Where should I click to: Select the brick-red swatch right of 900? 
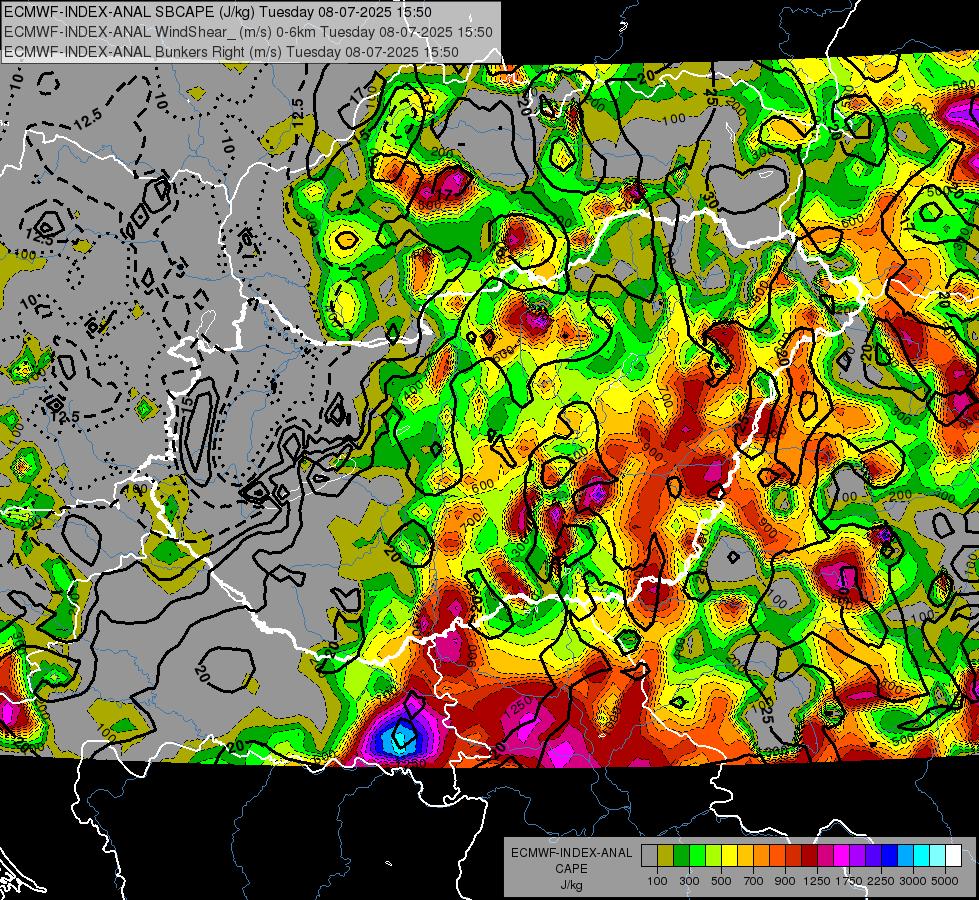click(x=794, y=856)
